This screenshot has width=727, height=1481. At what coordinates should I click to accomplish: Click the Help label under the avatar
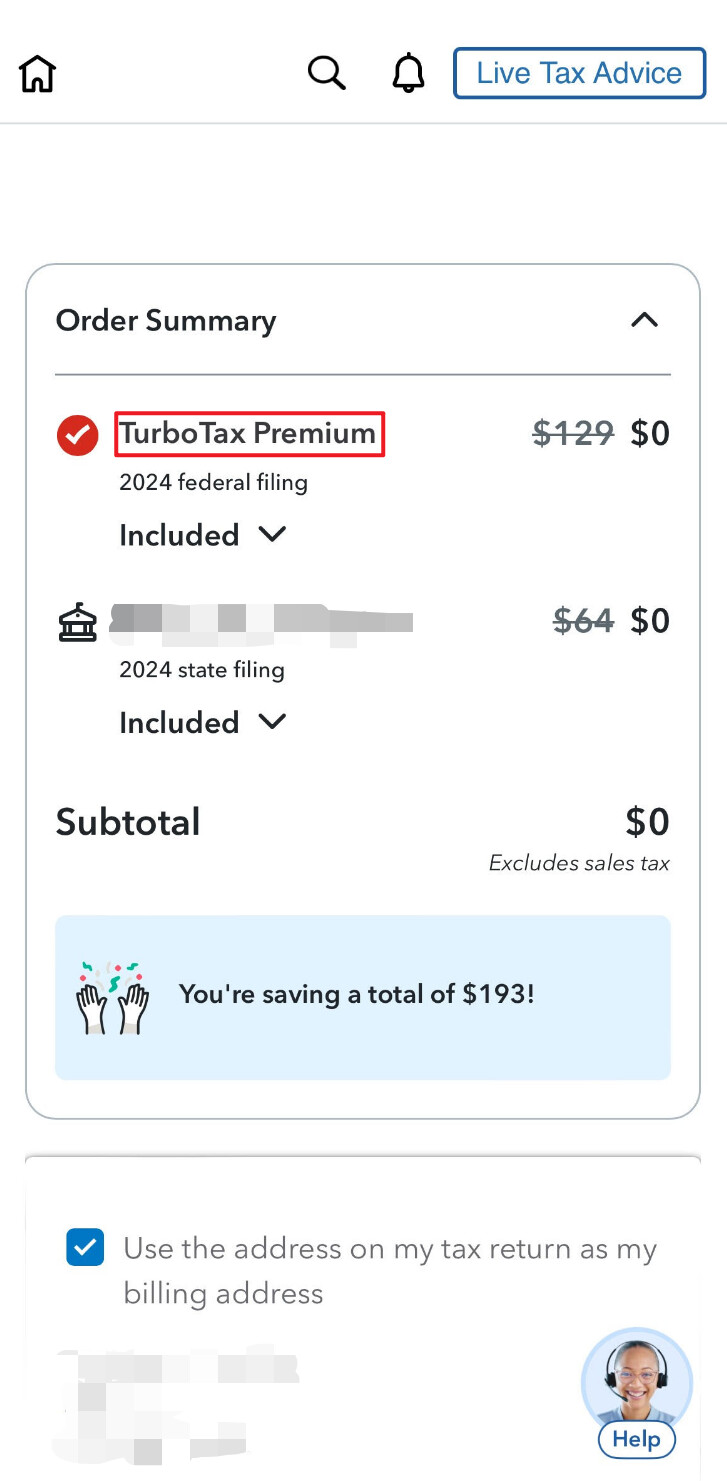coord(637,1439)
